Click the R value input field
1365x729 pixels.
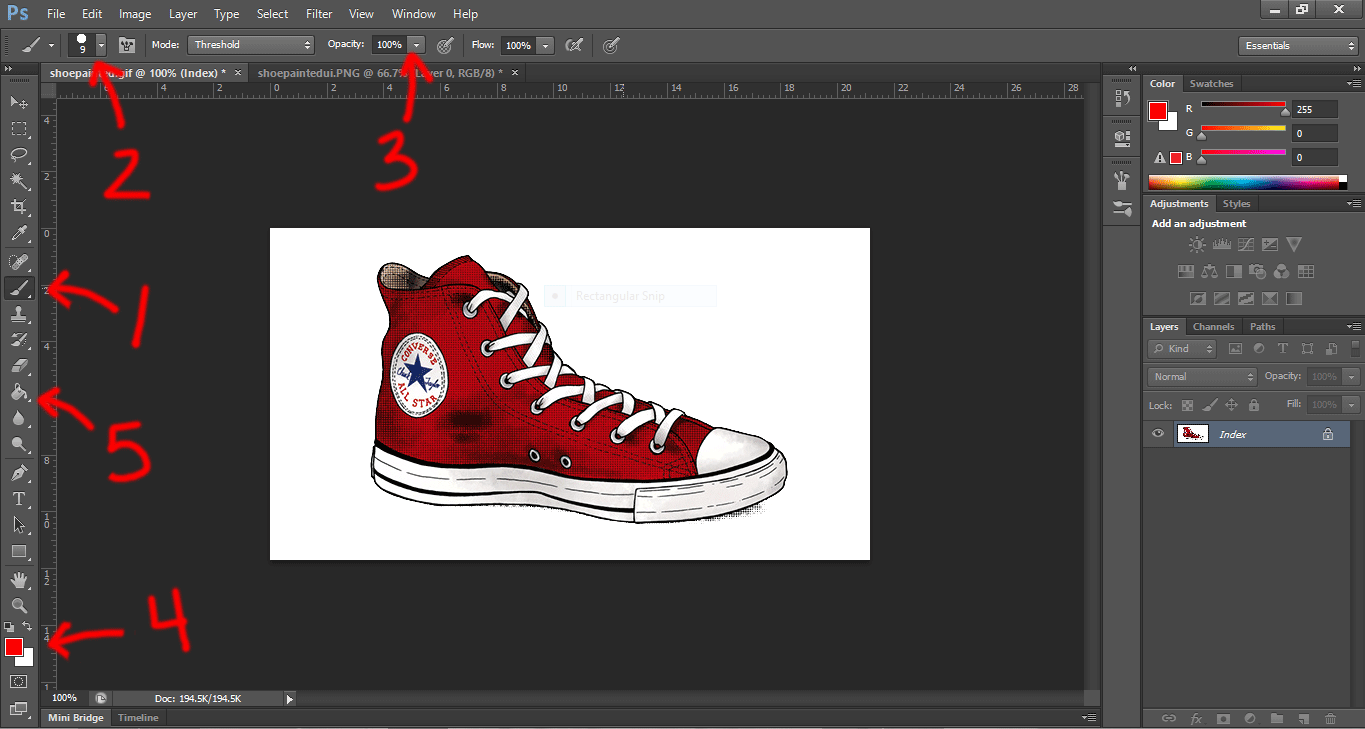(1315, 109)
